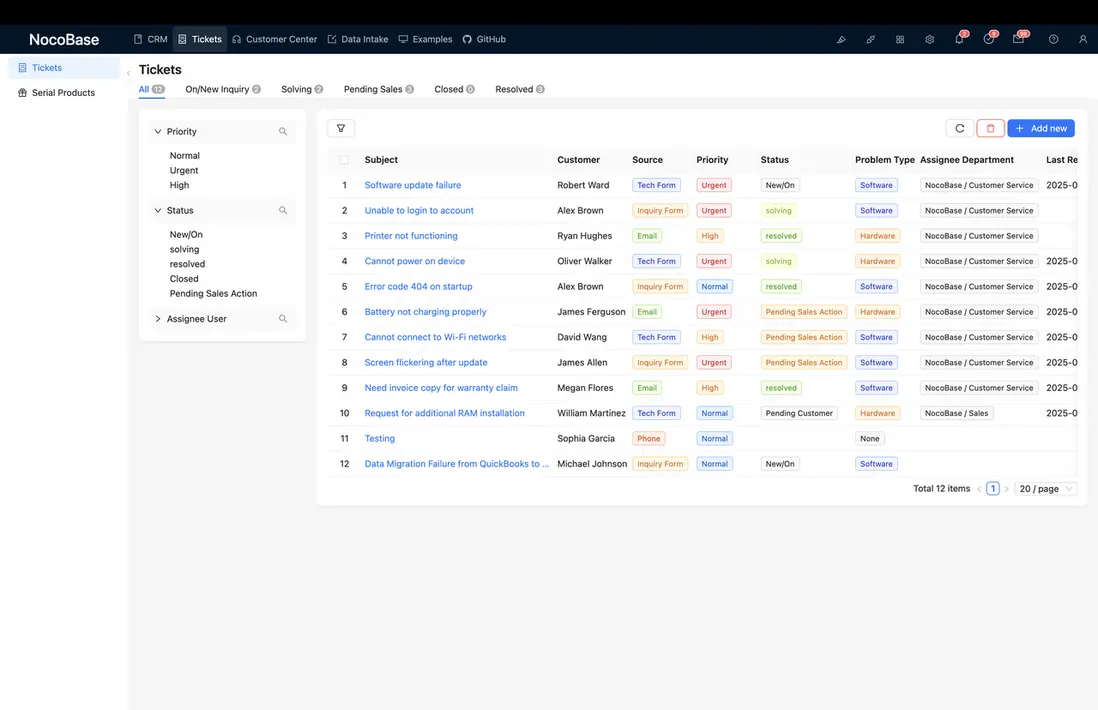This screenshot has height=710, width=1098.
Task: Activate the UI editor pen icon
Action: pos(840,39)
